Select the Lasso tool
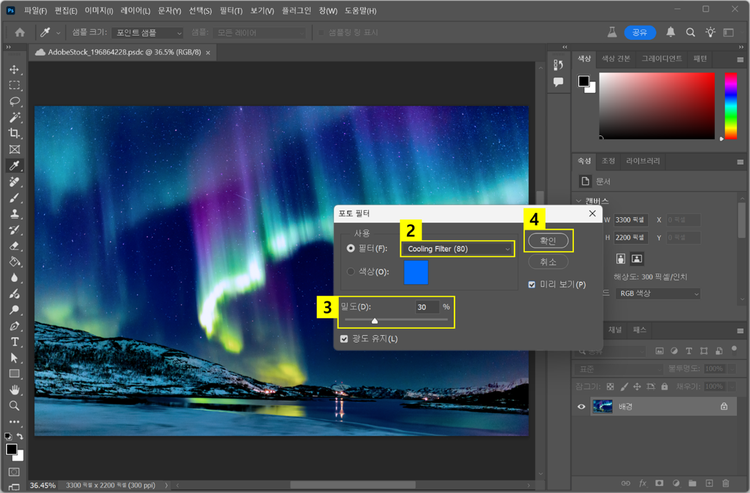 tap(14, 101)
